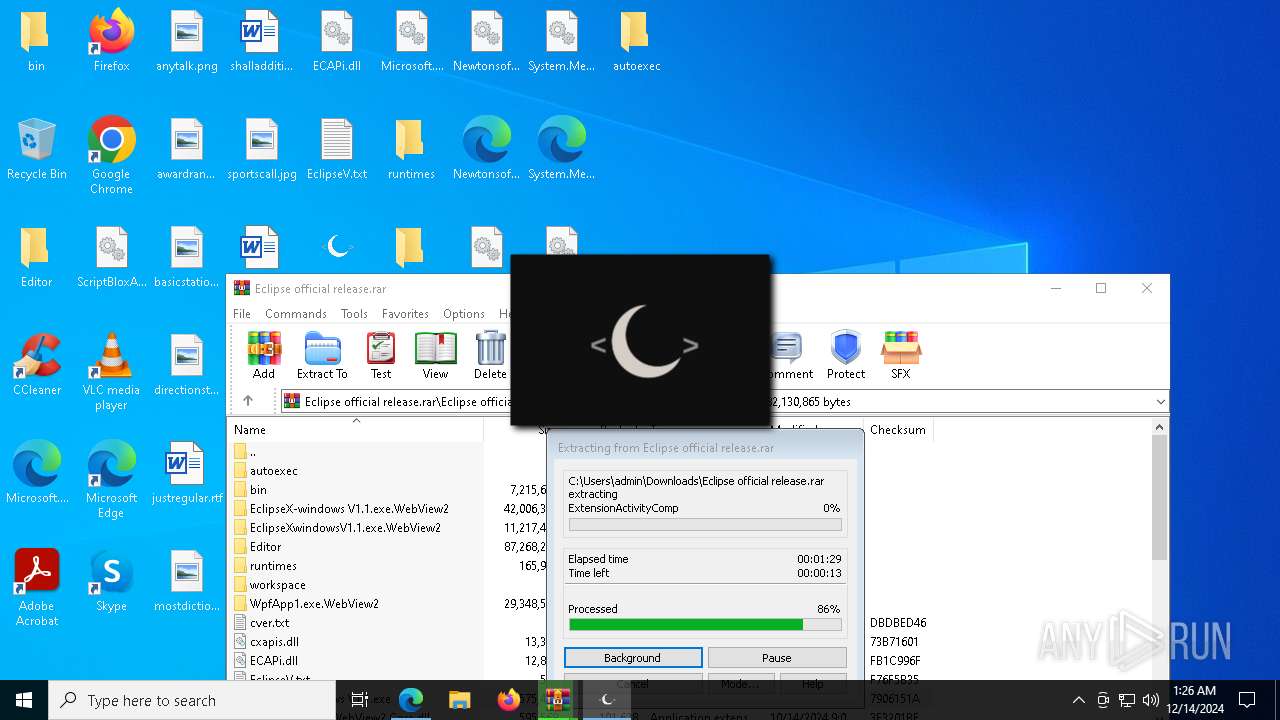The height and width of the screenshot is (720, 1280).
Task: Select the autoexec folder in the WinRAR list
Action: point(273,471)
